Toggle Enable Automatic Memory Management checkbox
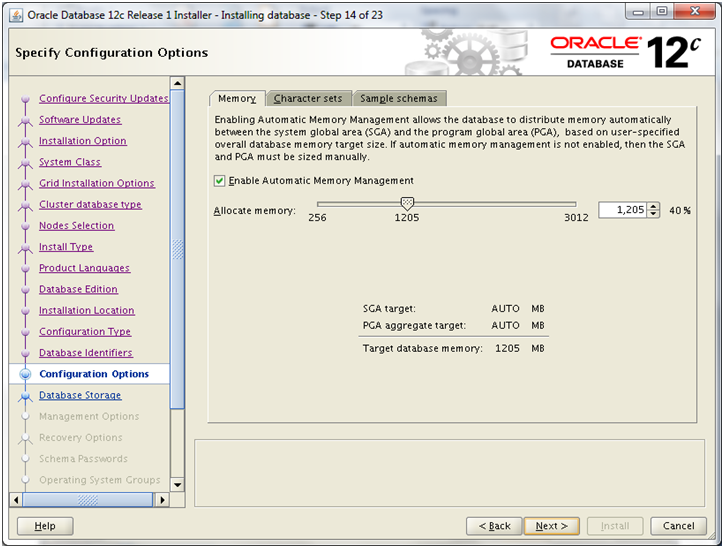The image size is (724, 548). [220, 181]
